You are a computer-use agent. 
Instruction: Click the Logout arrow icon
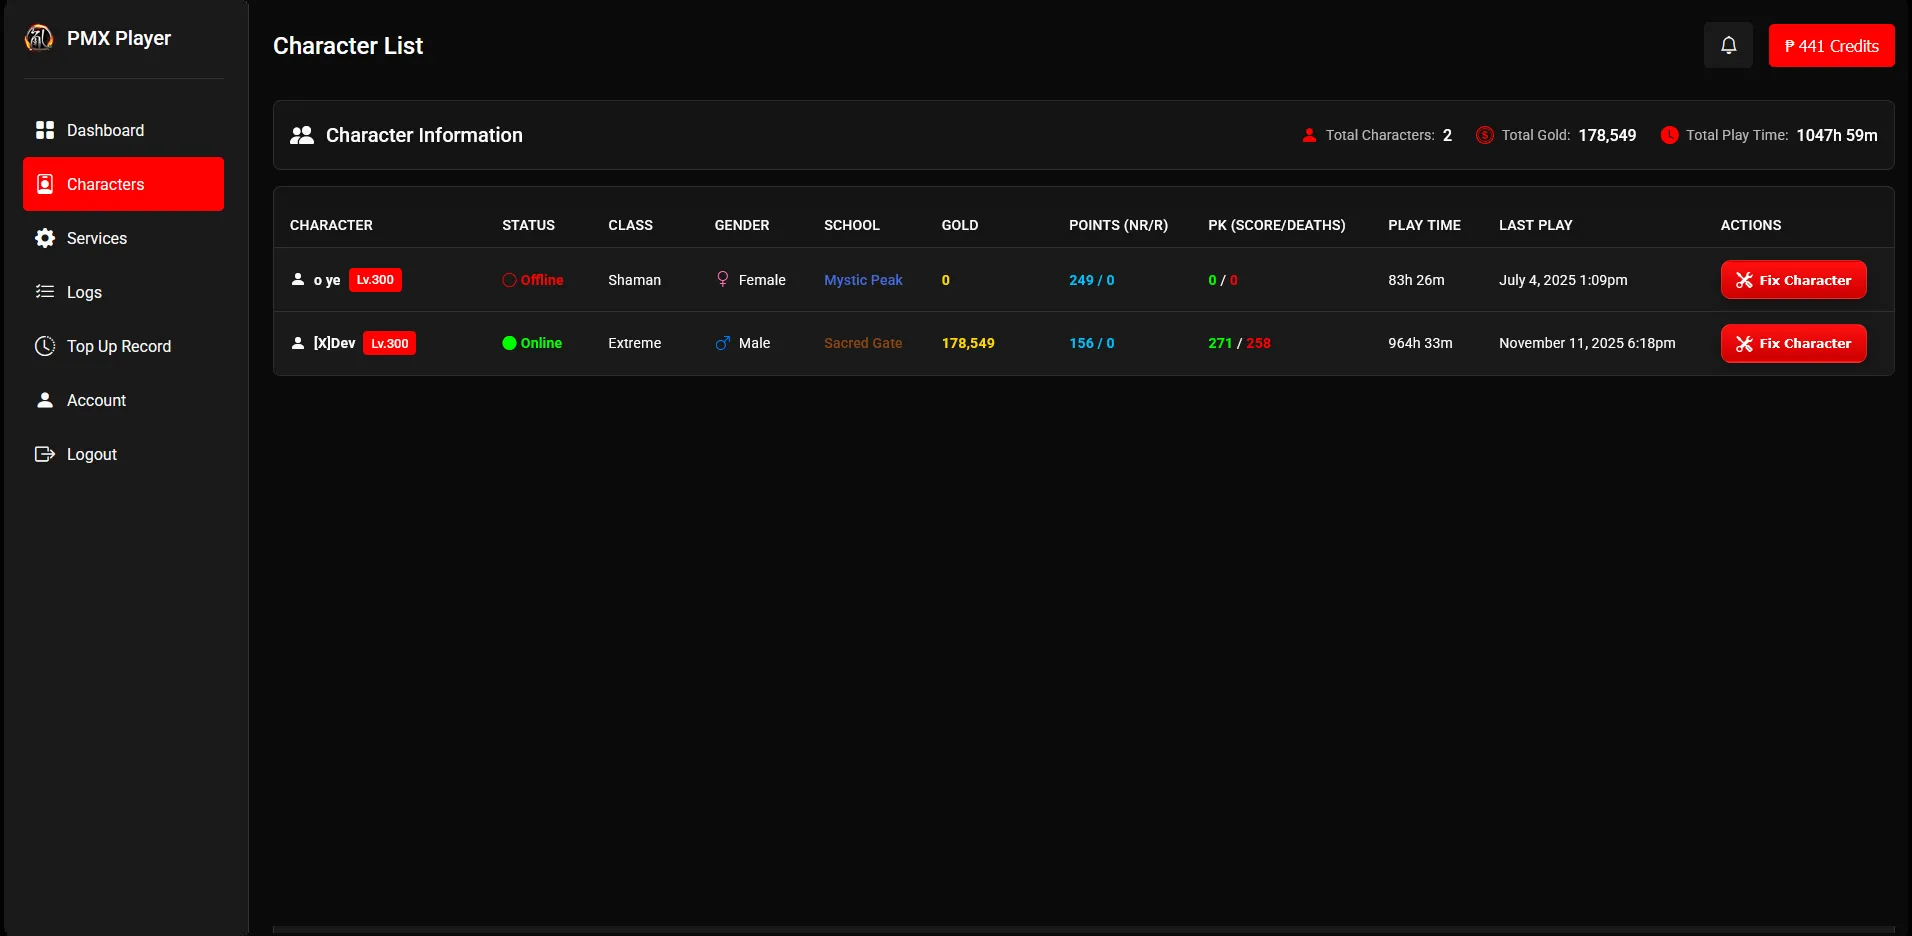coord(45,454)
